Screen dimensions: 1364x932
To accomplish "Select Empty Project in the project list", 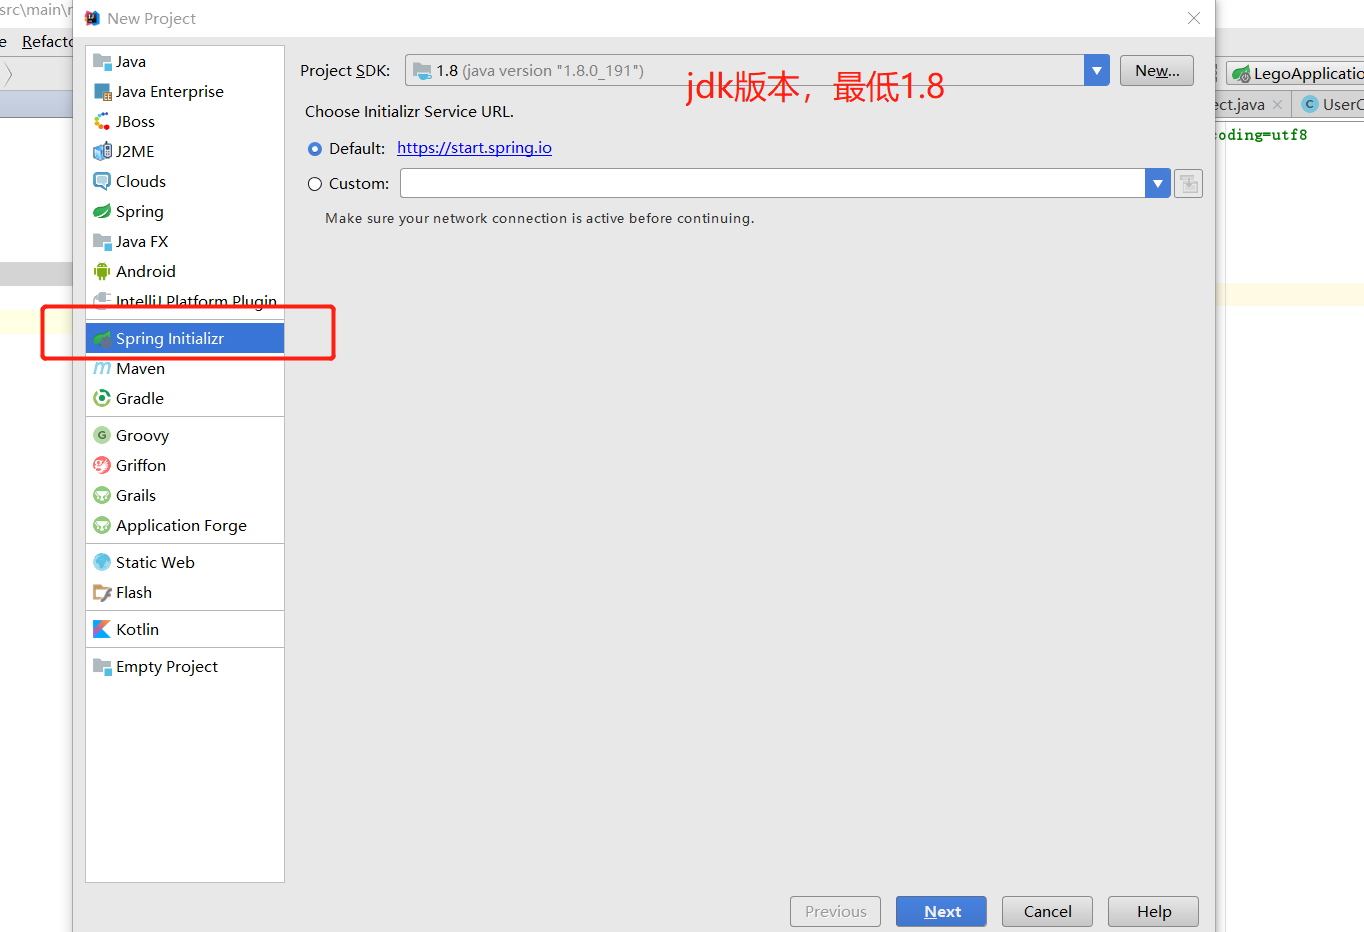I will [167, 667].
